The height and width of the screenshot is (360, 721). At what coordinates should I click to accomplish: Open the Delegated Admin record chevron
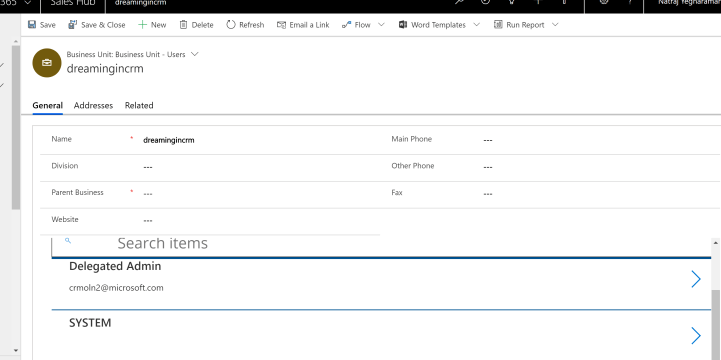[x=696, y=279]
